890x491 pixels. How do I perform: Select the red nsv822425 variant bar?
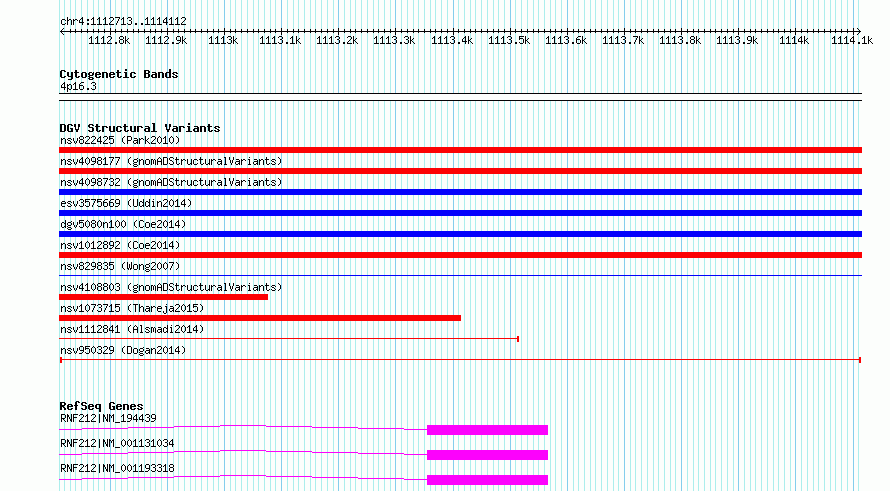coord(460,150)
